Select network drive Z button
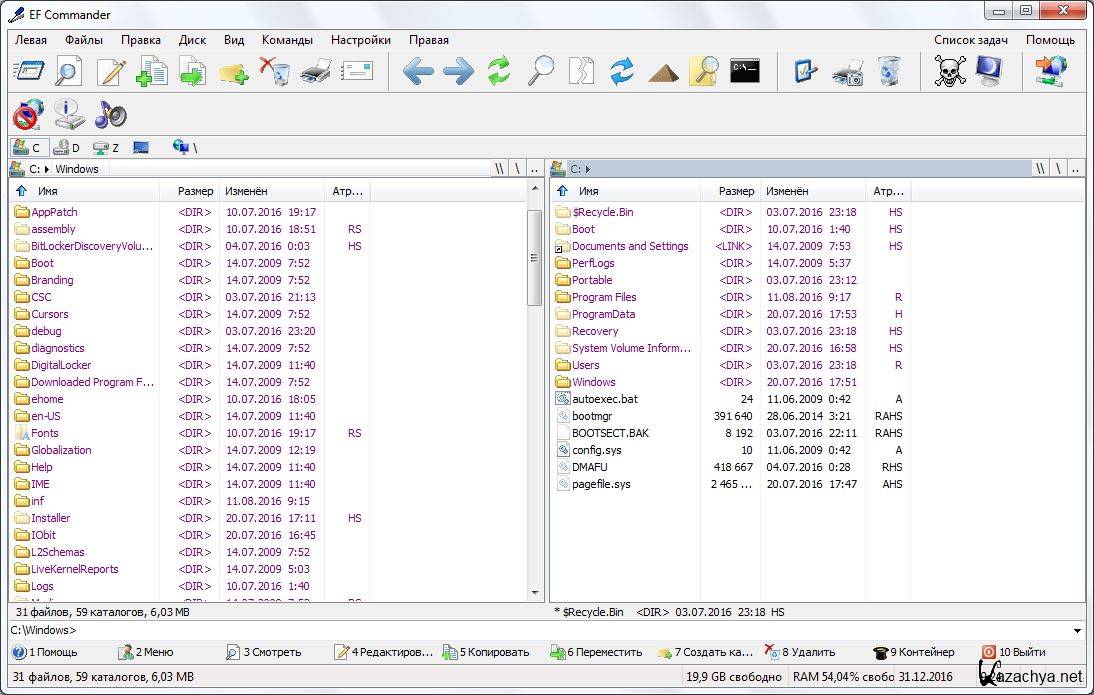 pyautogui.click(x=106, y=148)
